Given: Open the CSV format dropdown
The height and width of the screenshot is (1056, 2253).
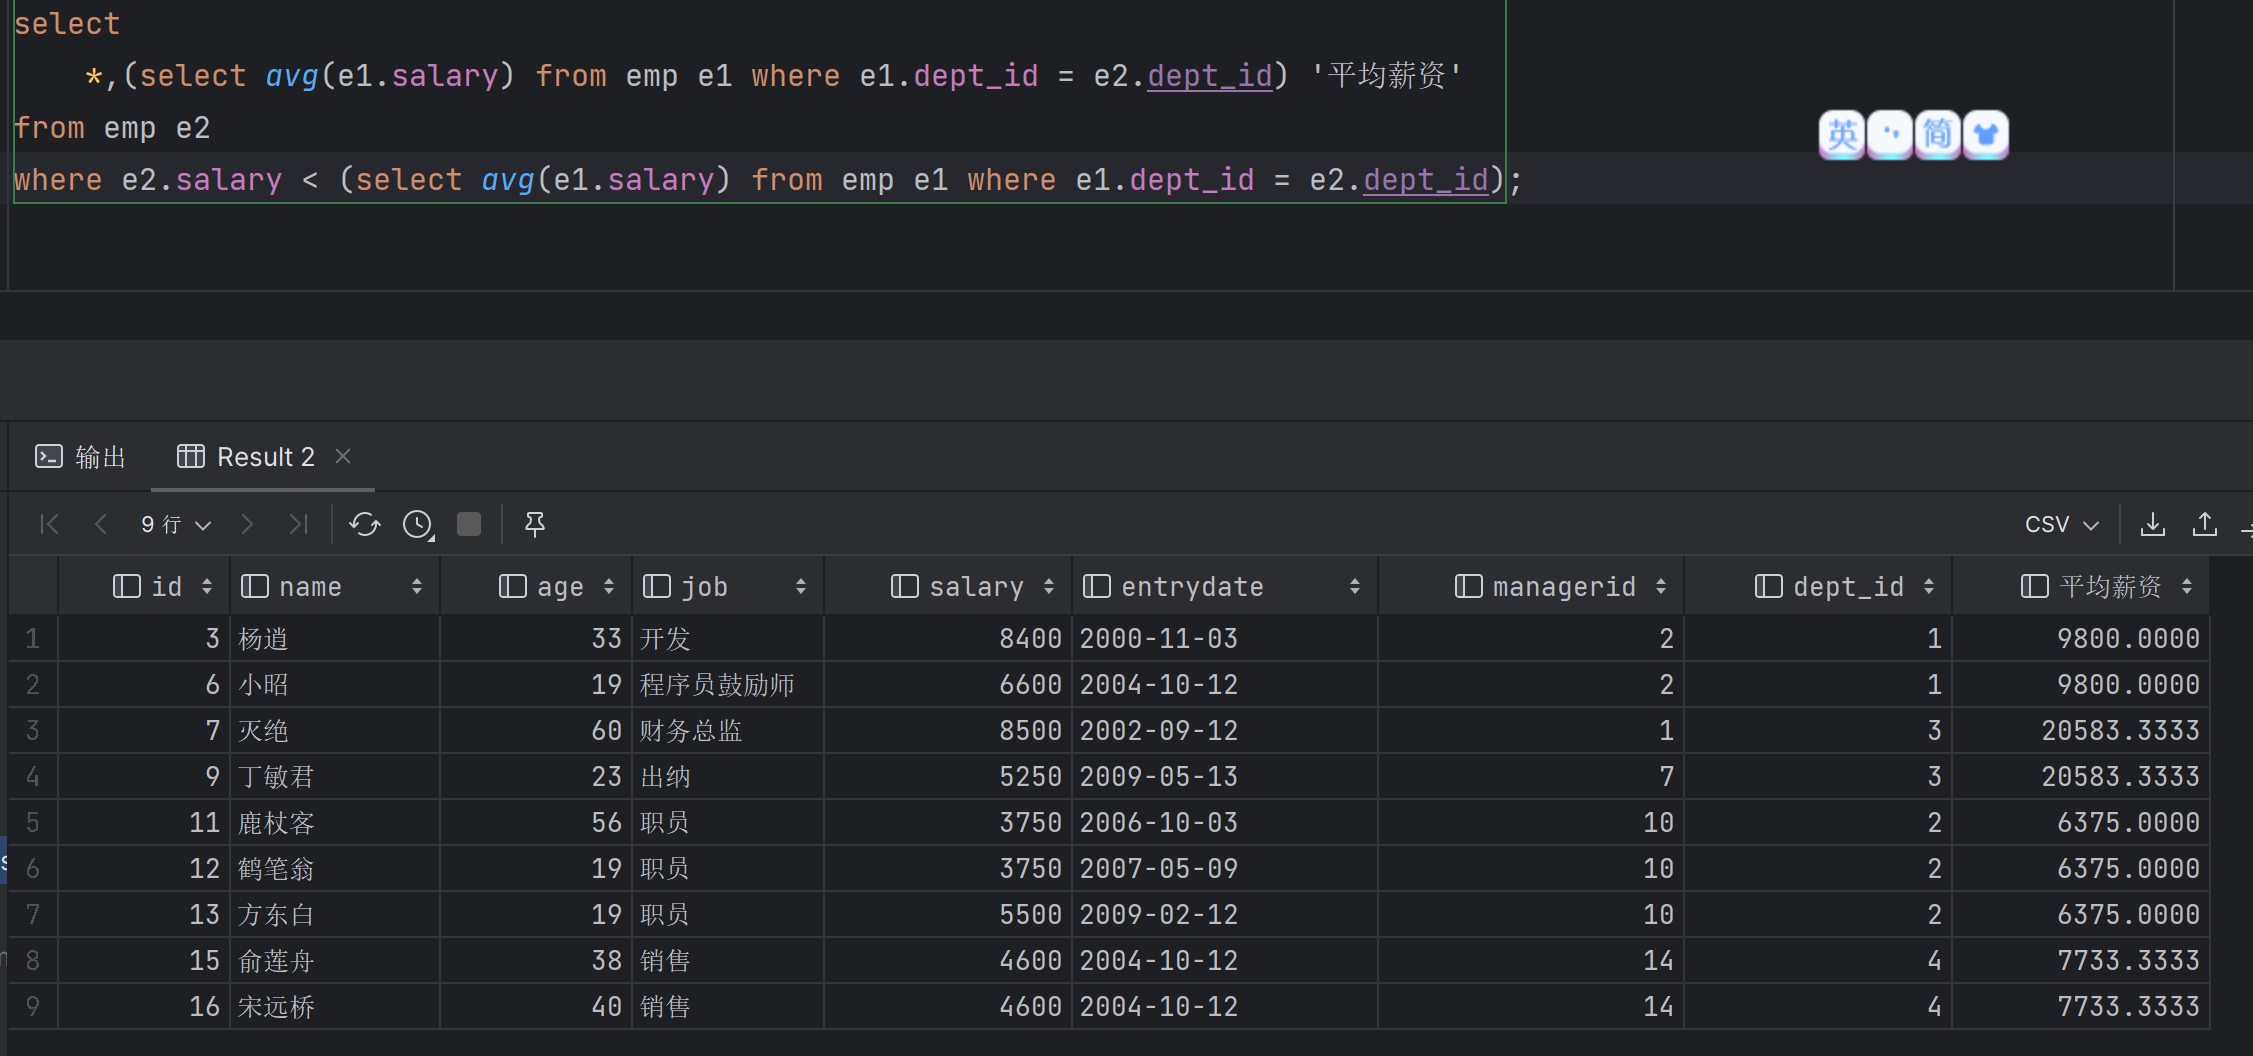Looking at the screenshot, I should tap(2061, 524).
